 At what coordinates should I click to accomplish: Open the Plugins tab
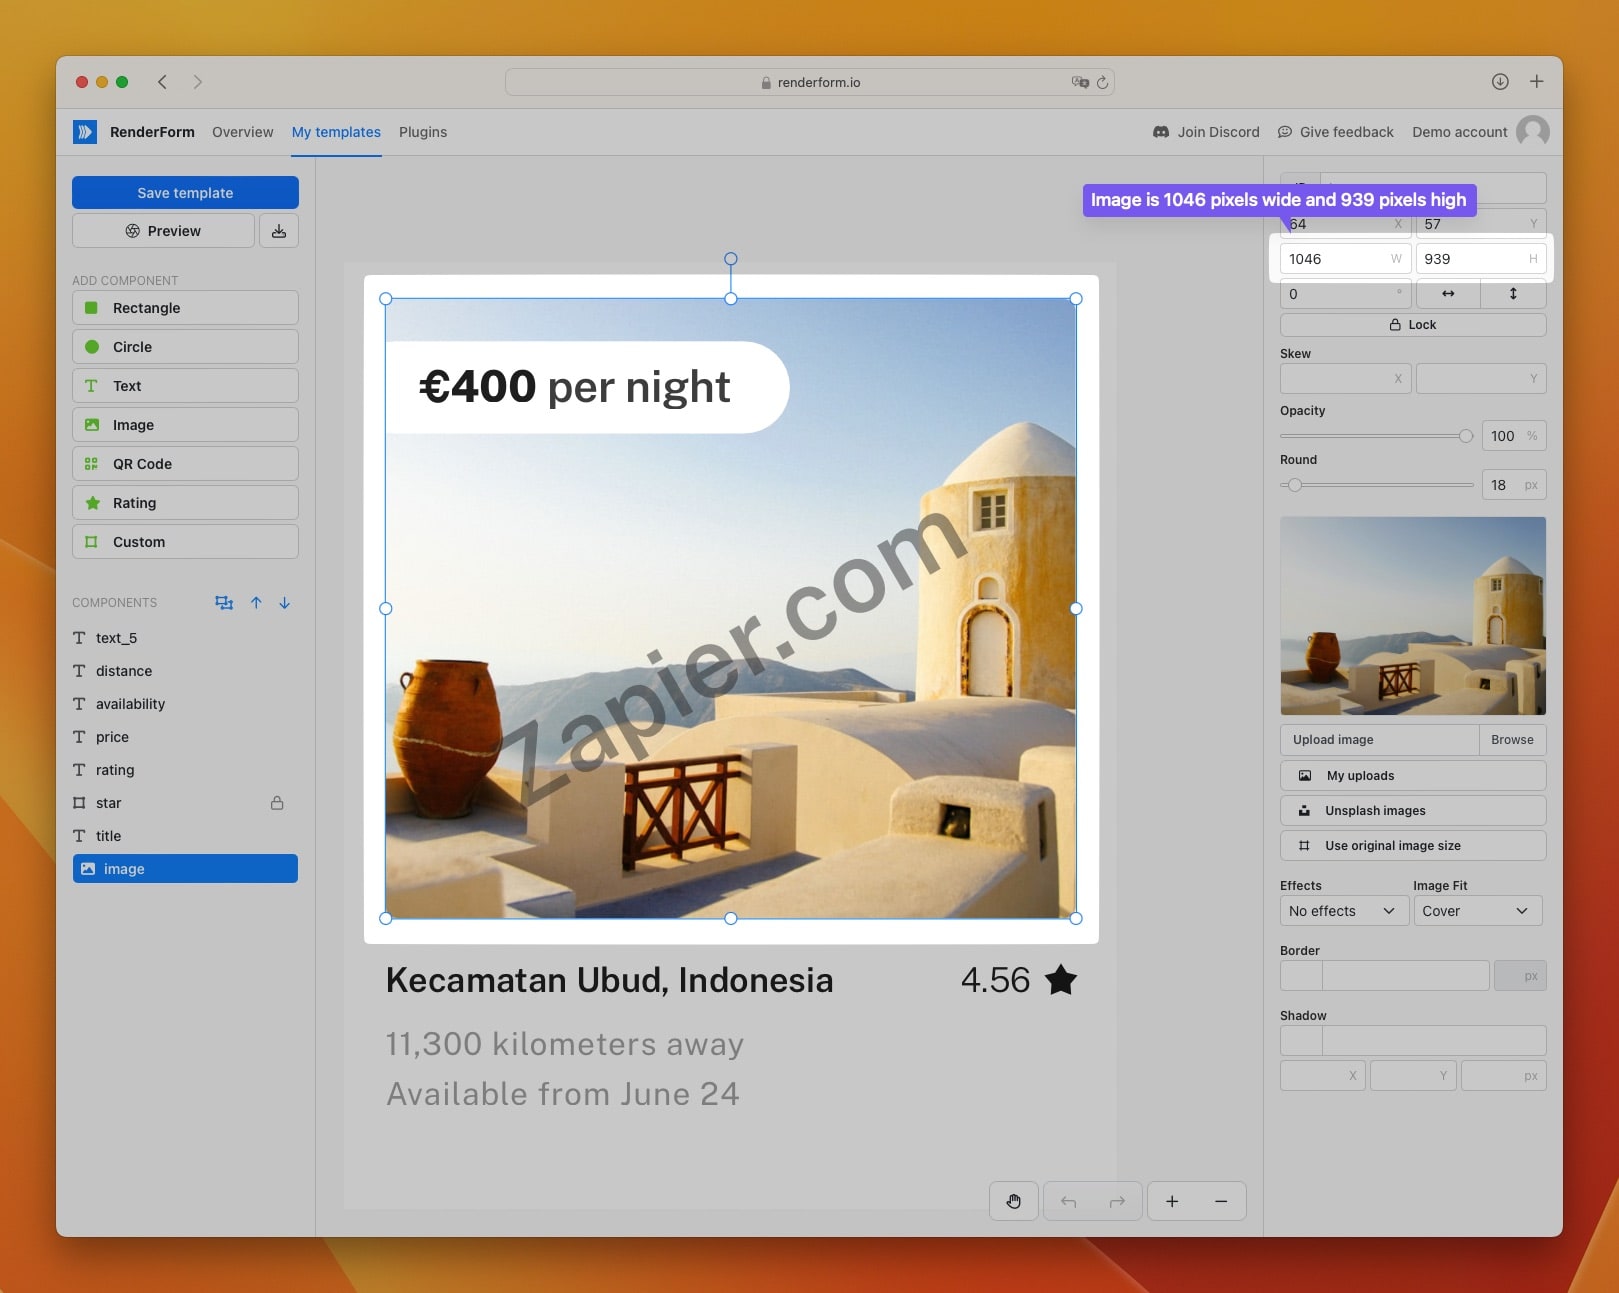(x=423, y=132)
